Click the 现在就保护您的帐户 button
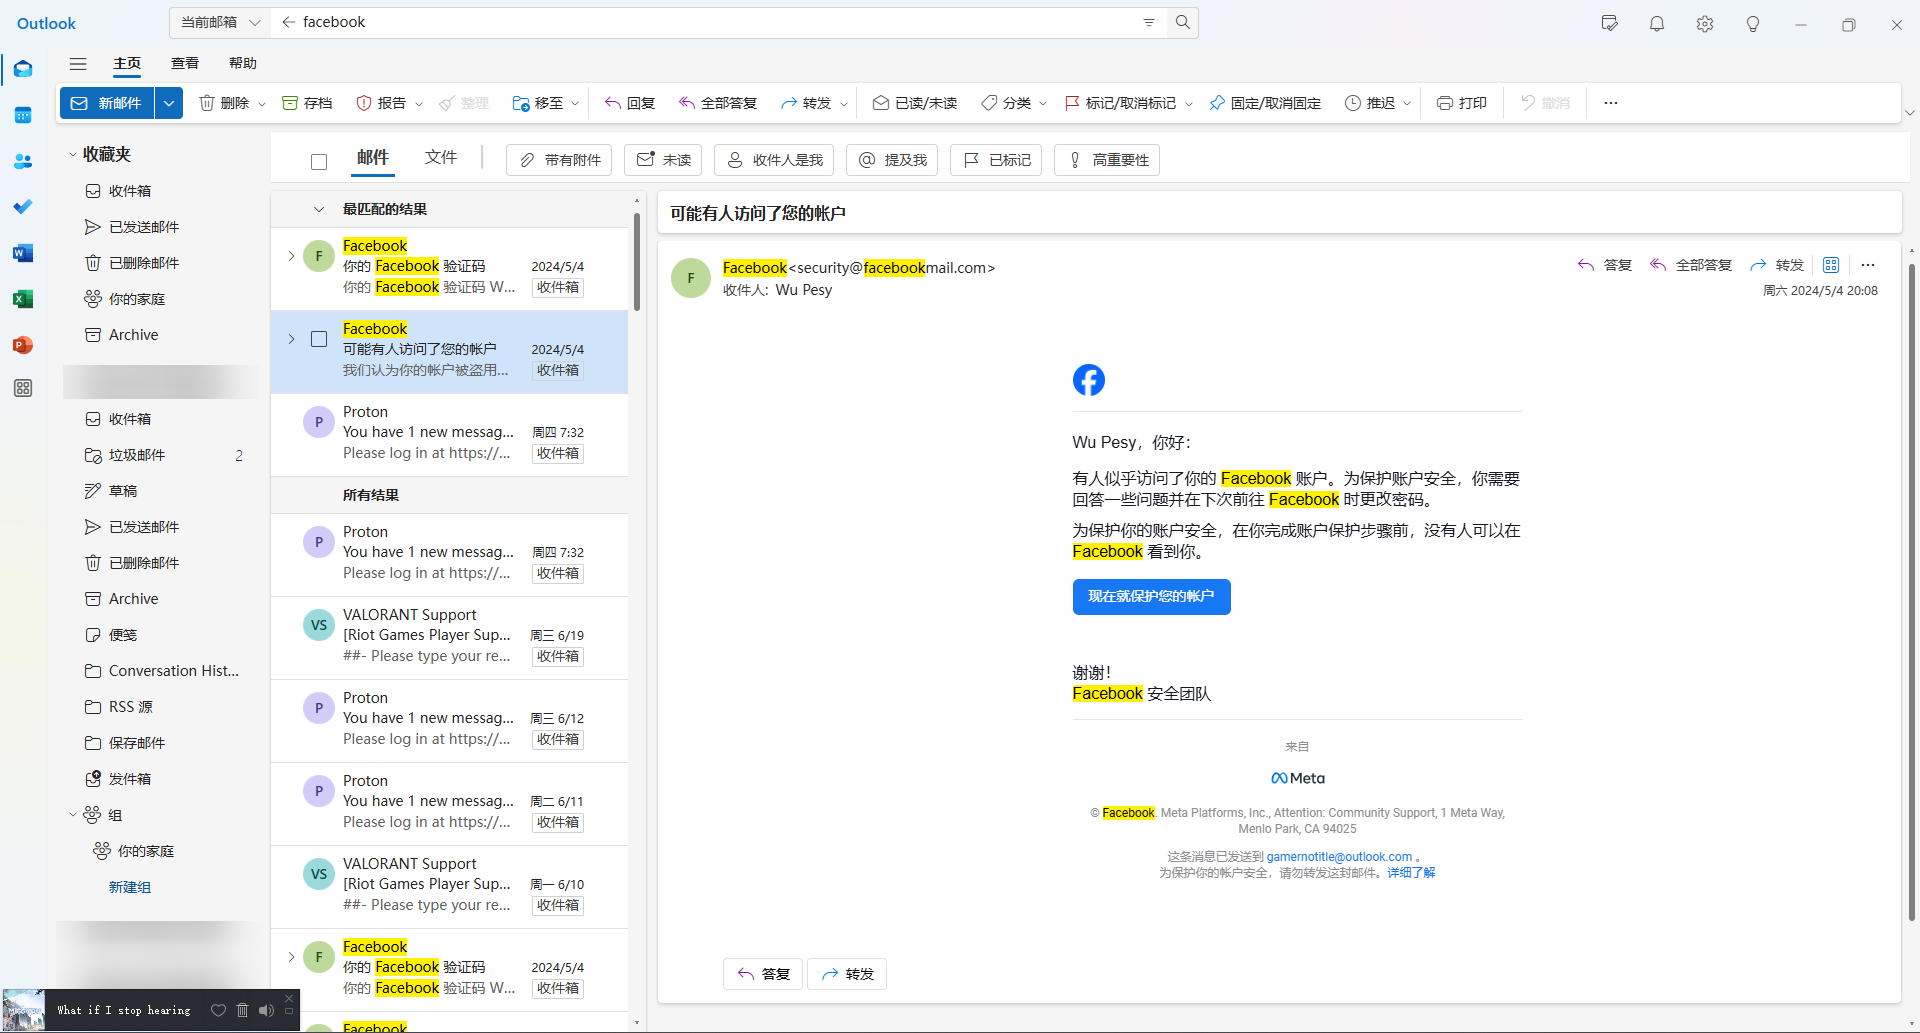Image resolution: width=1920 pixels, height=1033 pixels. 1151,596
